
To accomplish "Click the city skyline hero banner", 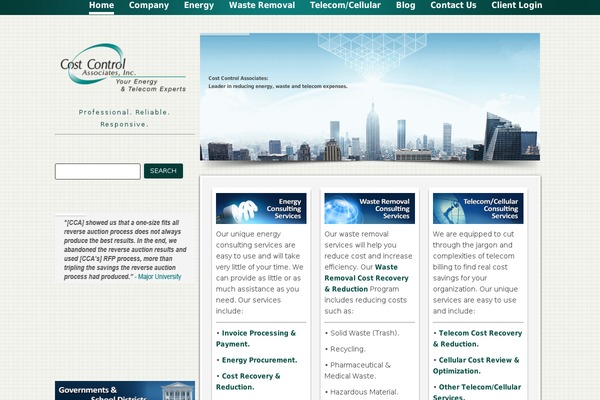I will tap(370, 97).
